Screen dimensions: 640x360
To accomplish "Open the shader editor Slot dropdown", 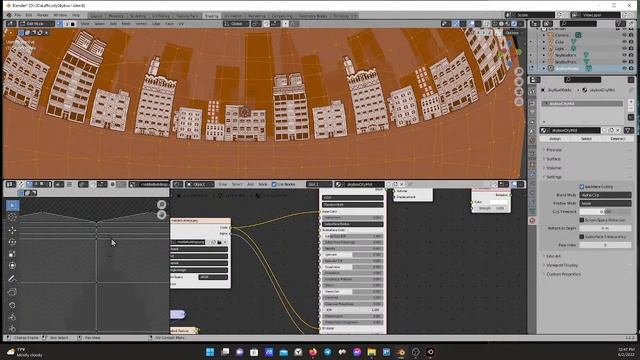I will tap(319, 184).
